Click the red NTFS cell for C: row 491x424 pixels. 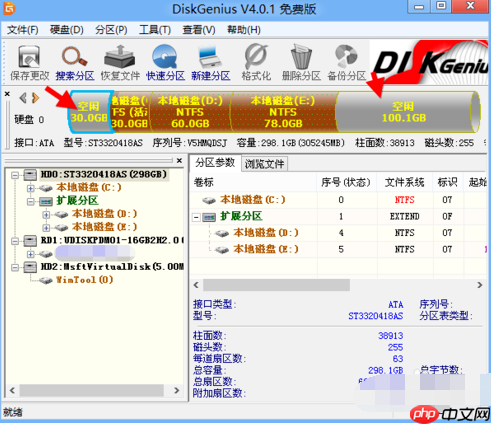(x=404, y=200)
